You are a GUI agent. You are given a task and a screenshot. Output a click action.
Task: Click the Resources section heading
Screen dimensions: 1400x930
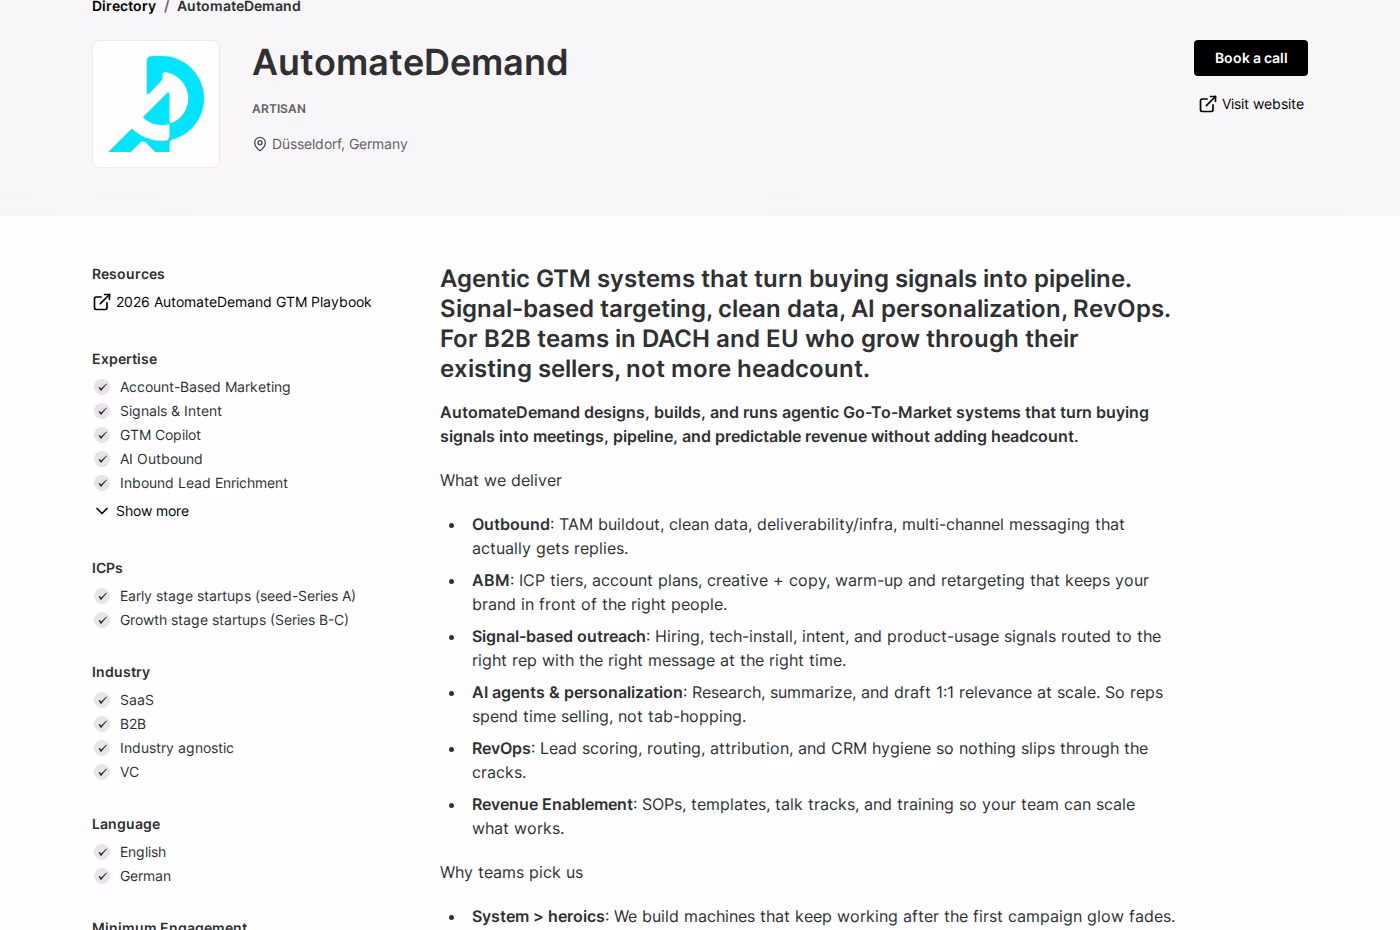tap(128, 274)
